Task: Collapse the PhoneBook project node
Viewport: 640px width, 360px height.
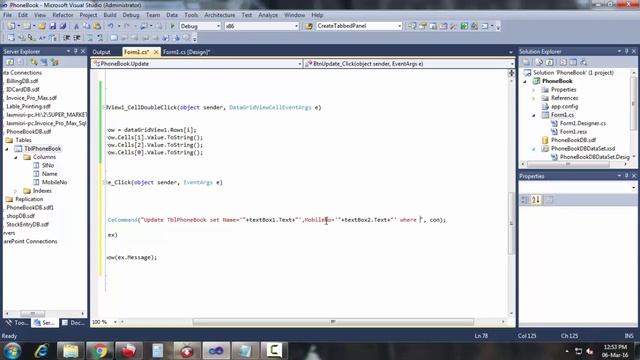Action: click(x=525, y=81)
